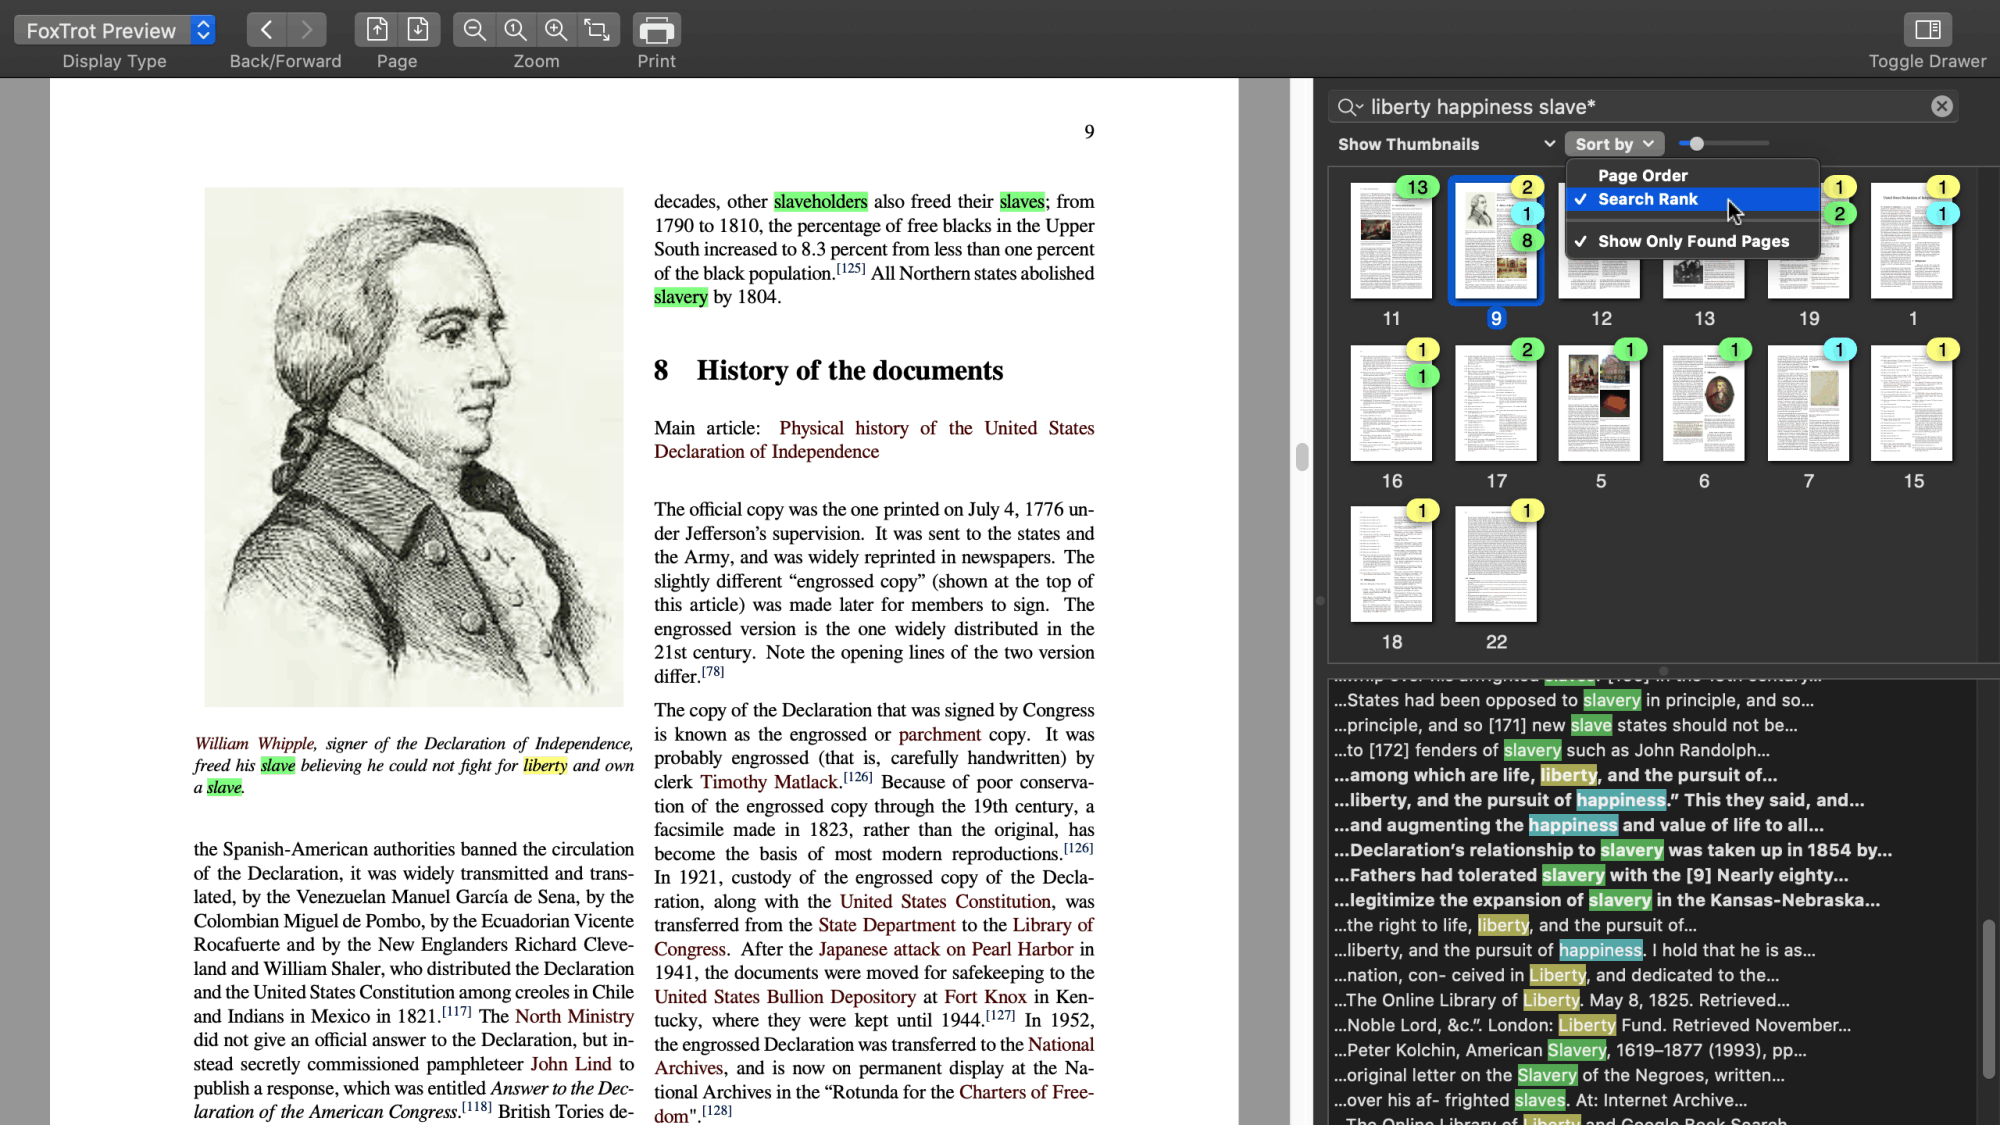The width and height of the screenshot is (2000, 1125).
Task: Open footnote reference 78
Action: (x=713, y=671)
